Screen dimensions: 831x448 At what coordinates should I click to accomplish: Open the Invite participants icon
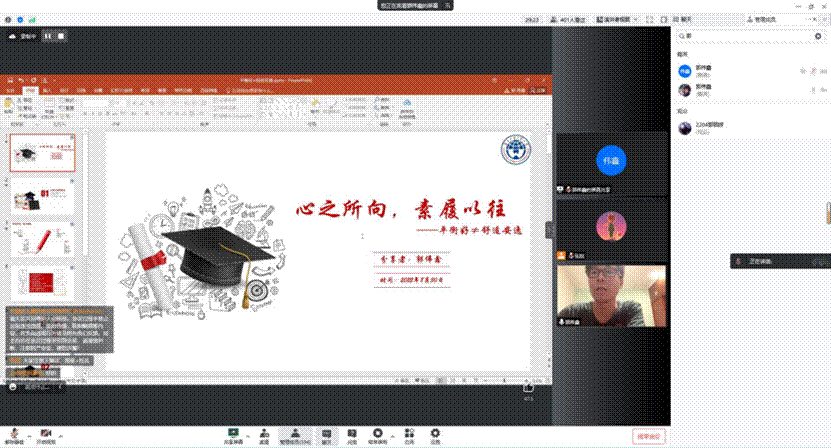pyautogui.click(x=265, y=433)
